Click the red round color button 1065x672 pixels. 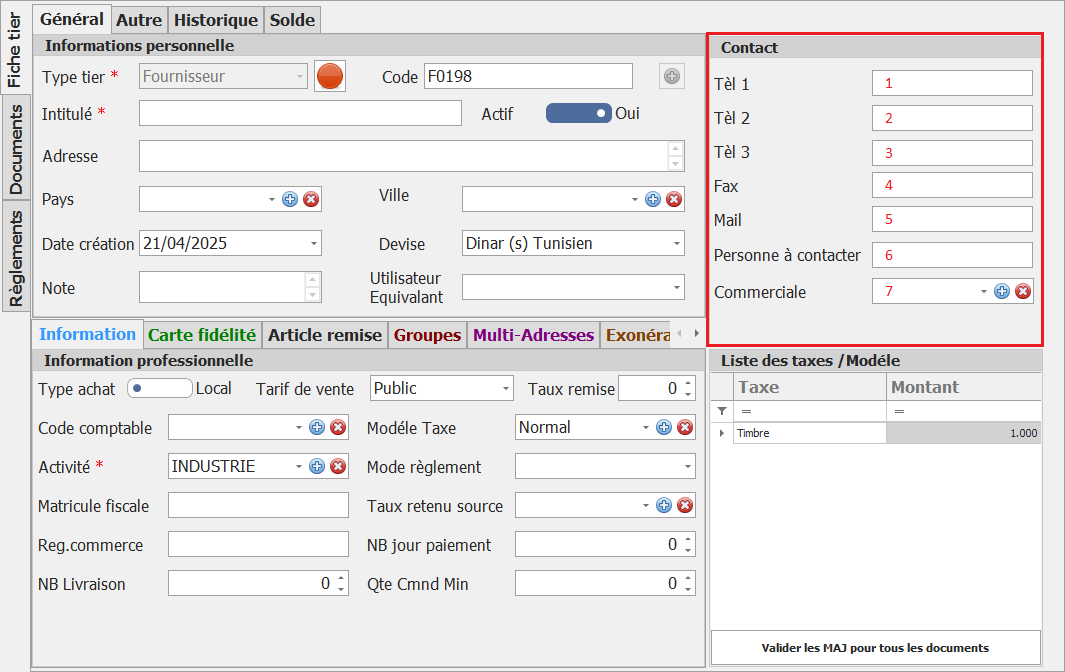pyautogui.click(x=330, y=76)
